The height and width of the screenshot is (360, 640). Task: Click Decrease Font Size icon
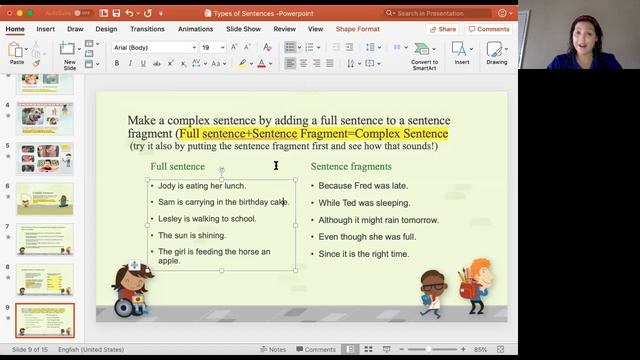tap(247, 47)
